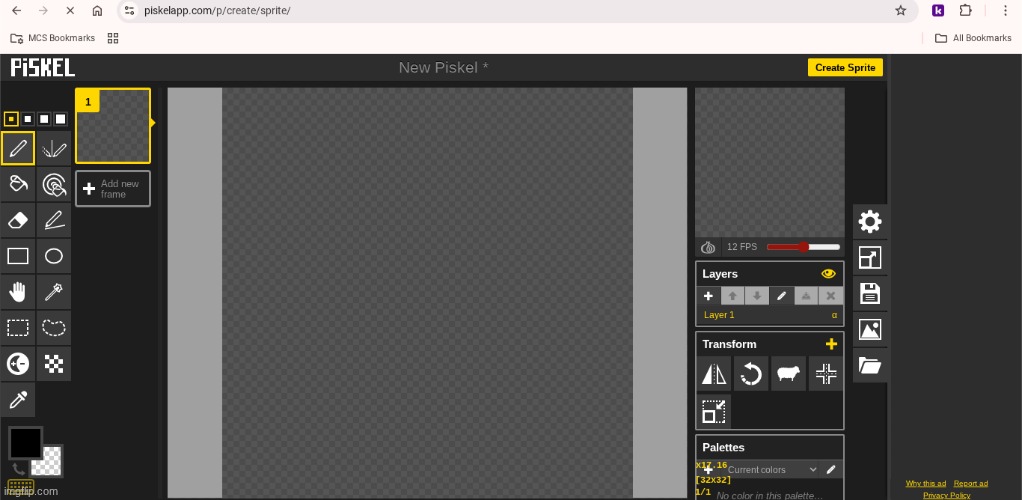The height and width of the screenshot is (500, 1022).
Task: Select the Eraser tool
Action: (18, 220)
